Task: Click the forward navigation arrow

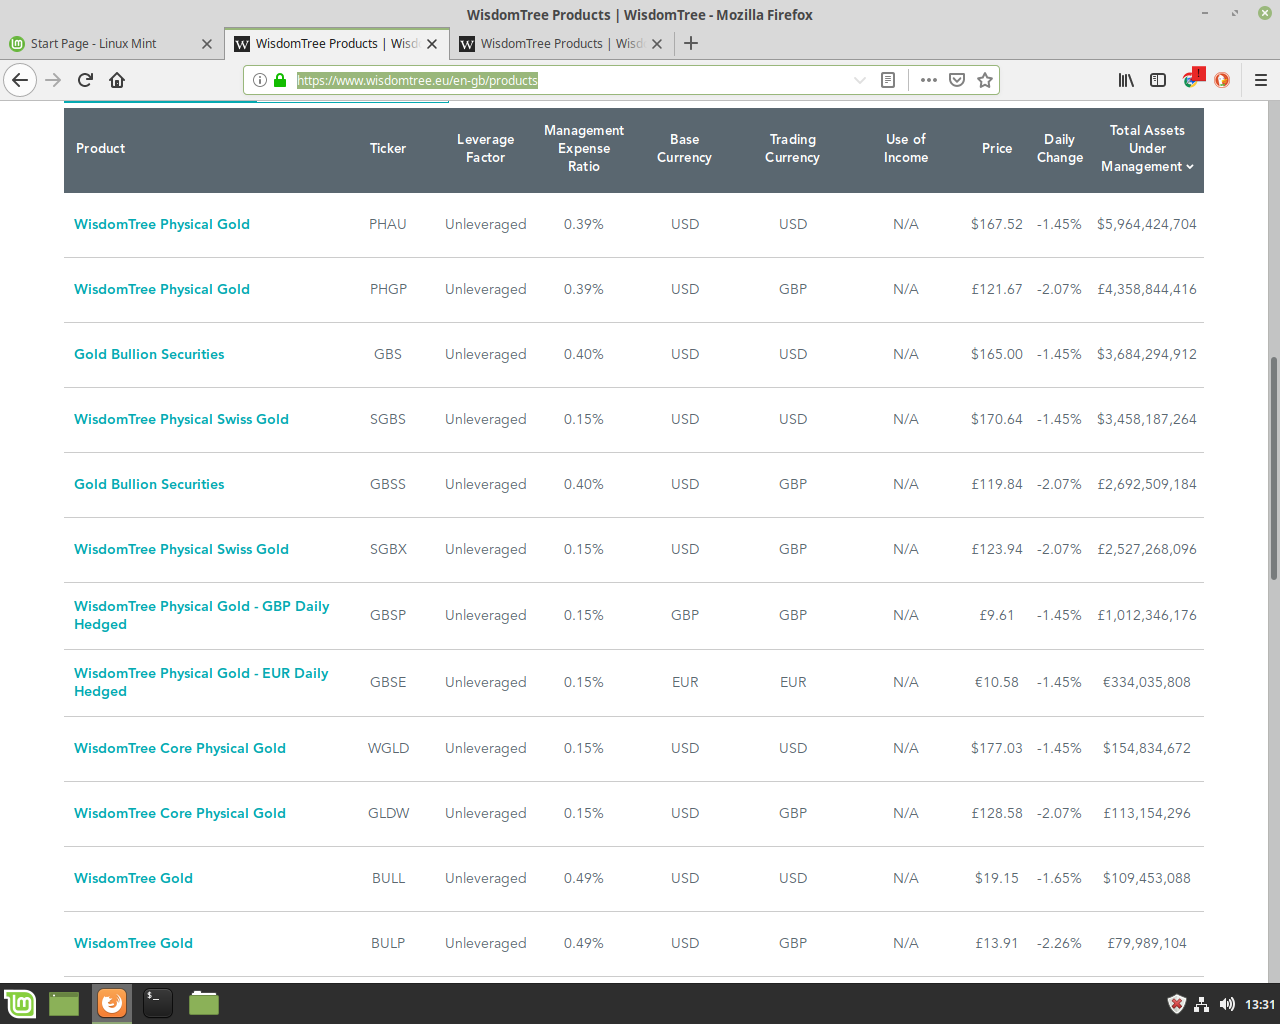Action: (53, 80)
